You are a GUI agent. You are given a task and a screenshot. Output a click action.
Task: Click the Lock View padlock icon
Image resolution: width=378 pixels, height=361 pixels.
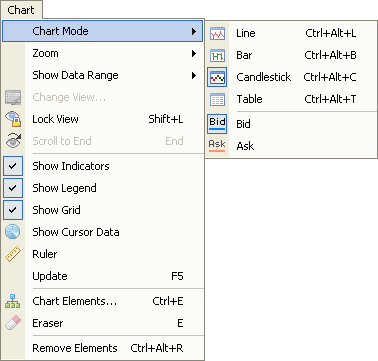(13, 119)
